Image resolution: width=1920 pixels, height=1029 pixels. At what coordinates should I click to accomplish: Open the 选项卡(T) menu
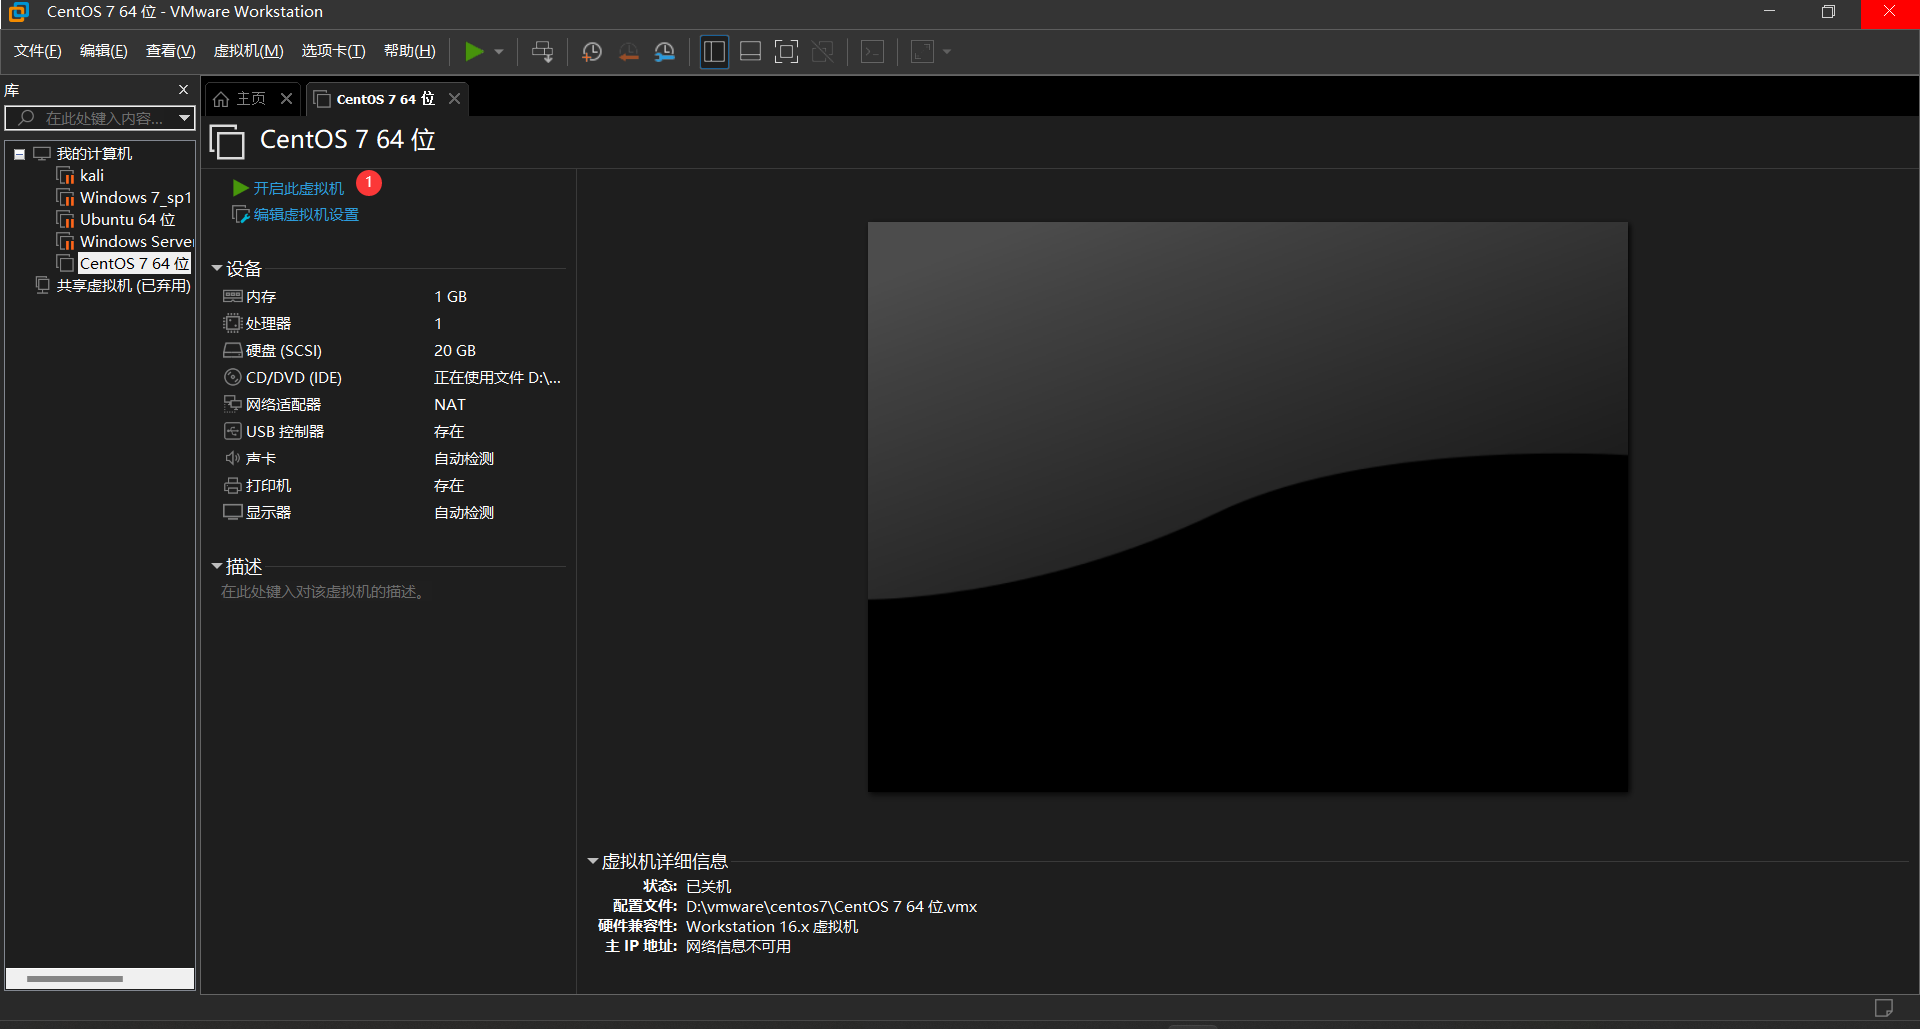[x=334, y=51]
